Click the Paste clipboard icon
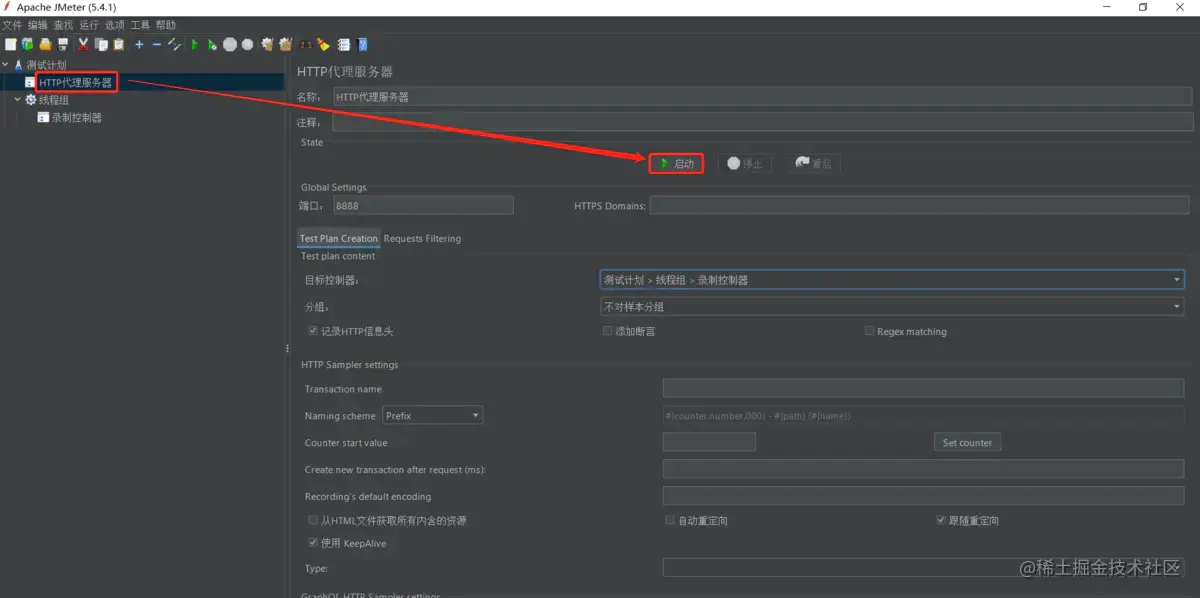This screenshot has height=598, width=1200. point(118,44)
